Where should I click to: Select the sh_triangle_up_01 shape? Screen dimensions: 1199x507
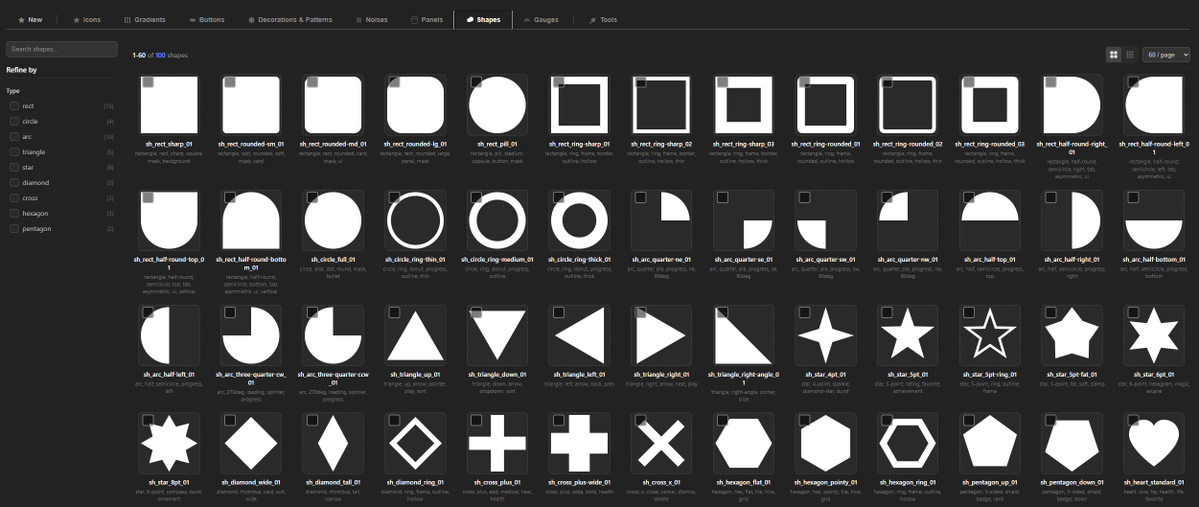[414, 335]
